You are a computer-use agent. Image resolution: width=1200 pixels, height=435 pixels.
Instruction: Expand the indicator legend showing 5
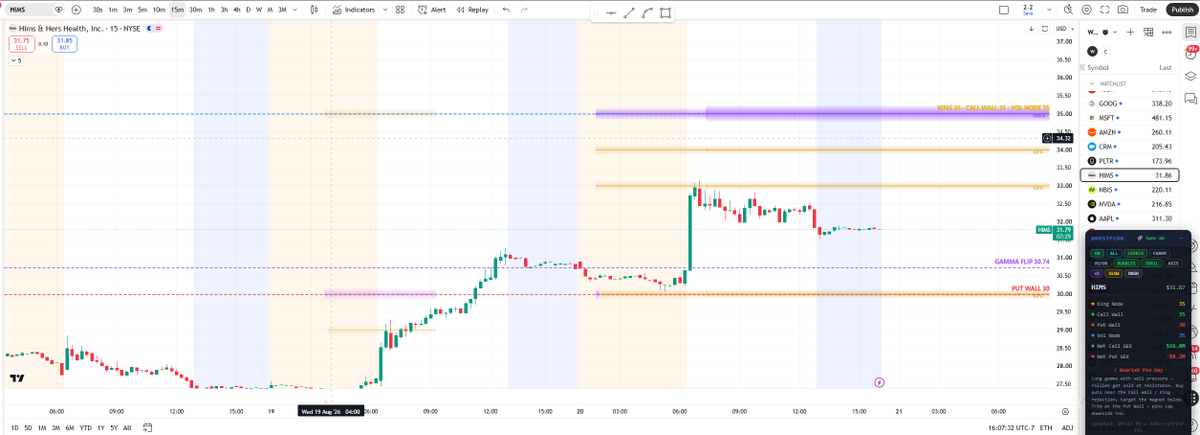(x=15, y=60)
